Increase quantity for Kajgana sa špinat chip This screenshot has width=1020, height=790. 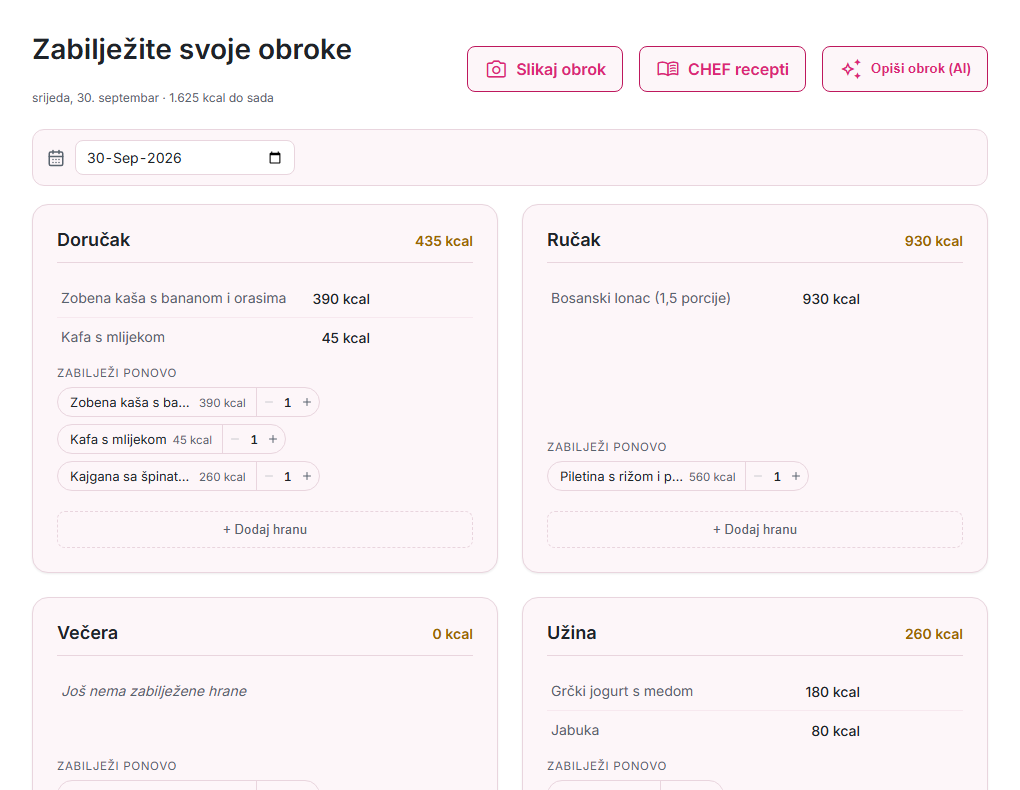pos(307,476)
